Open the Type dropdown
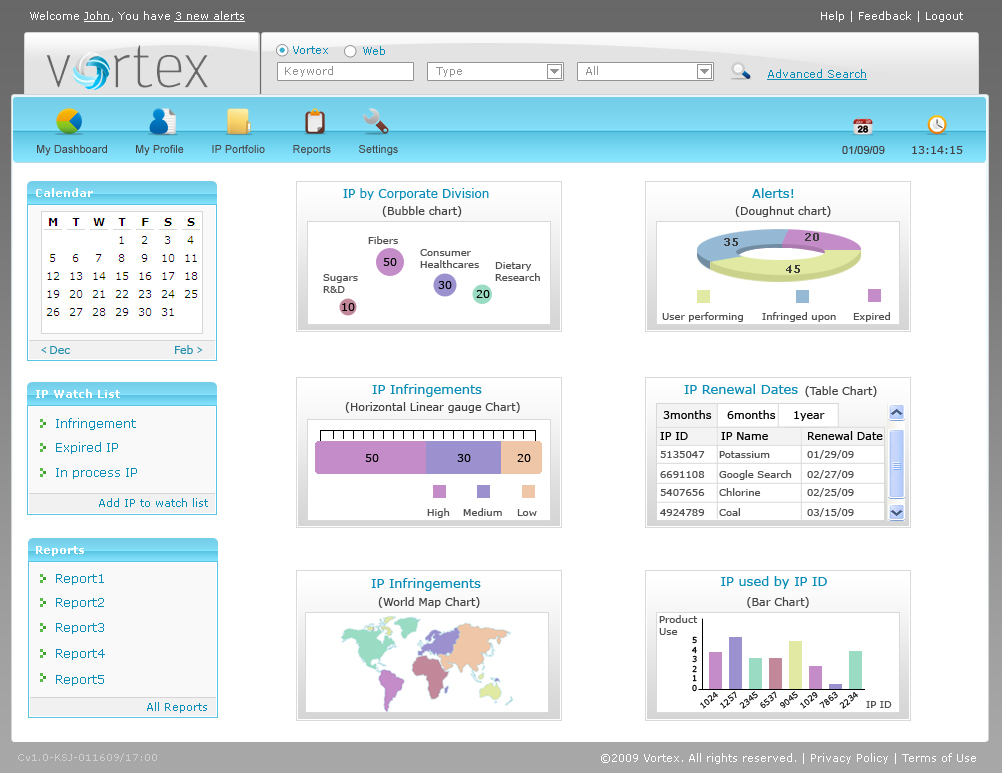The width and height of the screenshot is (1002, 773). pos(495,71)
